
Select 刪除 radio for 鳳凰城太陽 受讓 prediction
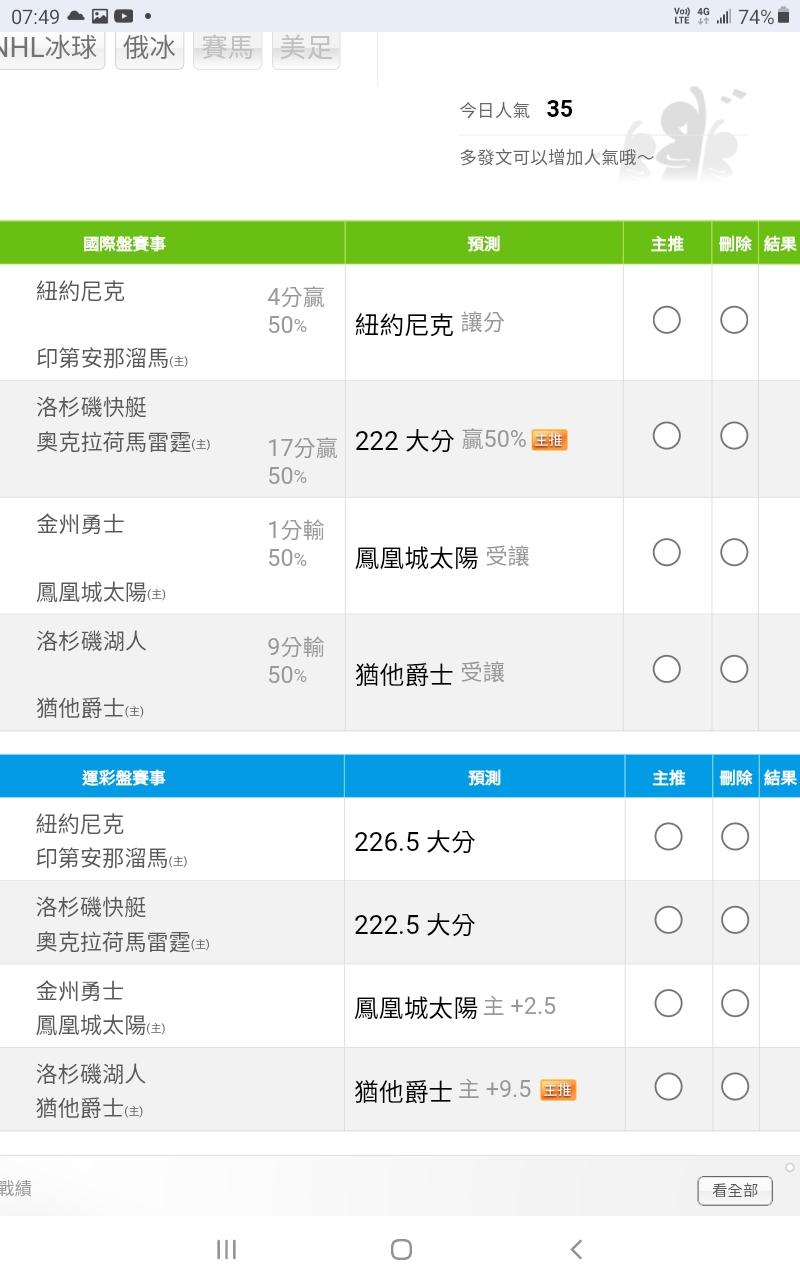(734, 553)
